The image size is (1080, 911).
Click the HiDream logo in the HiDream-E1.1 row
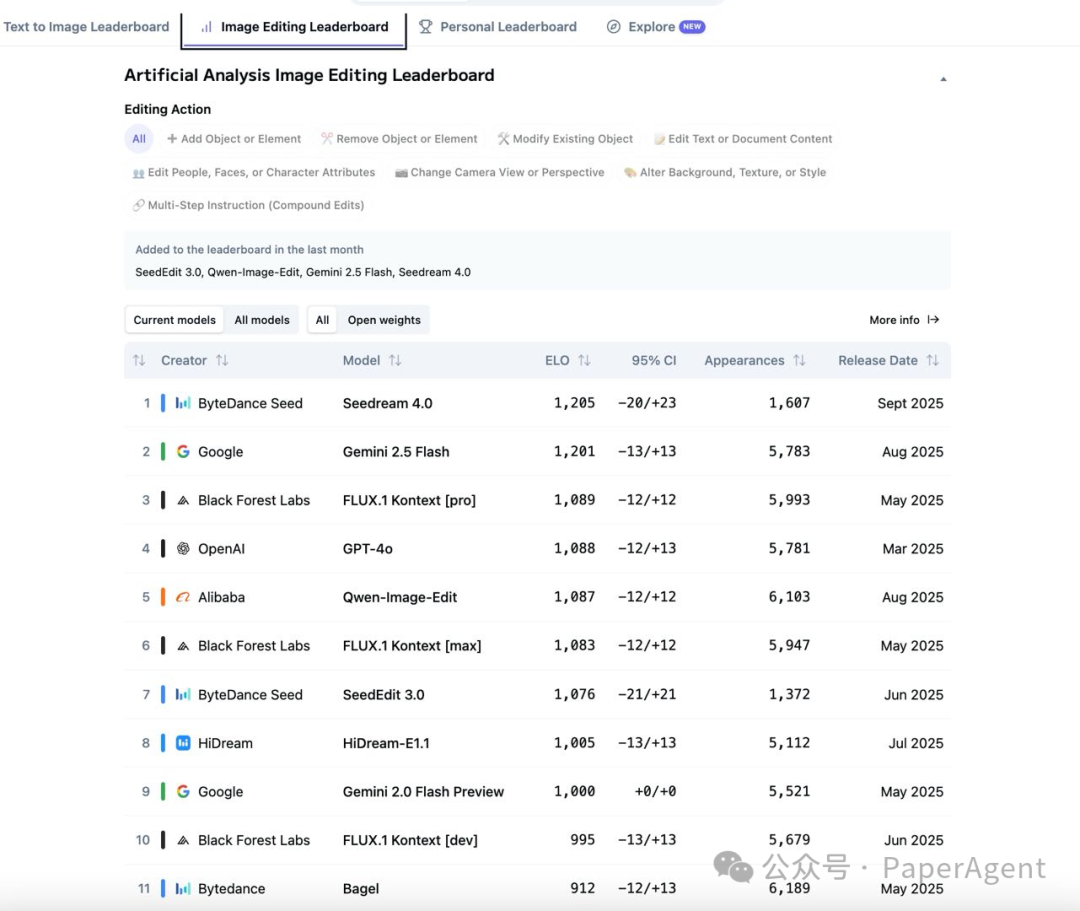[183, 743]
